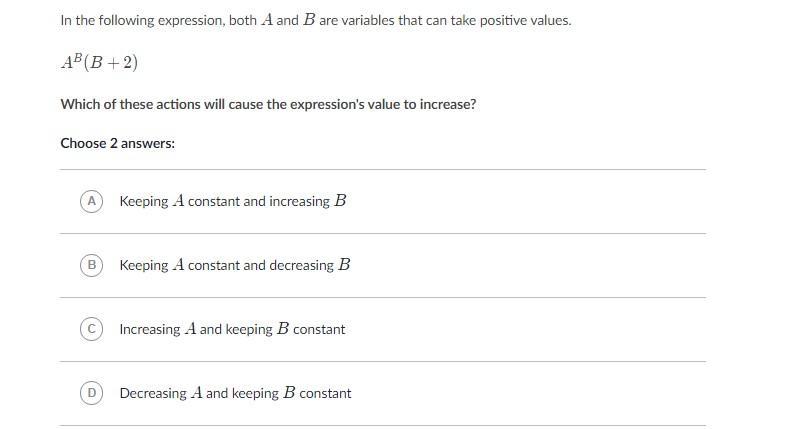Click the base A of the expression

[67, 63]
